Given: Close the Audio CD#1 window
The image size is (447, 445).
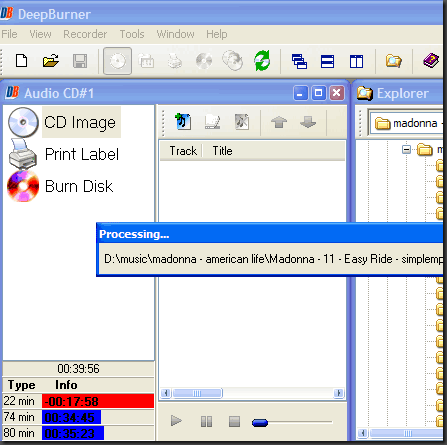Looking at the screenshot, I should (x=337, y=93).
